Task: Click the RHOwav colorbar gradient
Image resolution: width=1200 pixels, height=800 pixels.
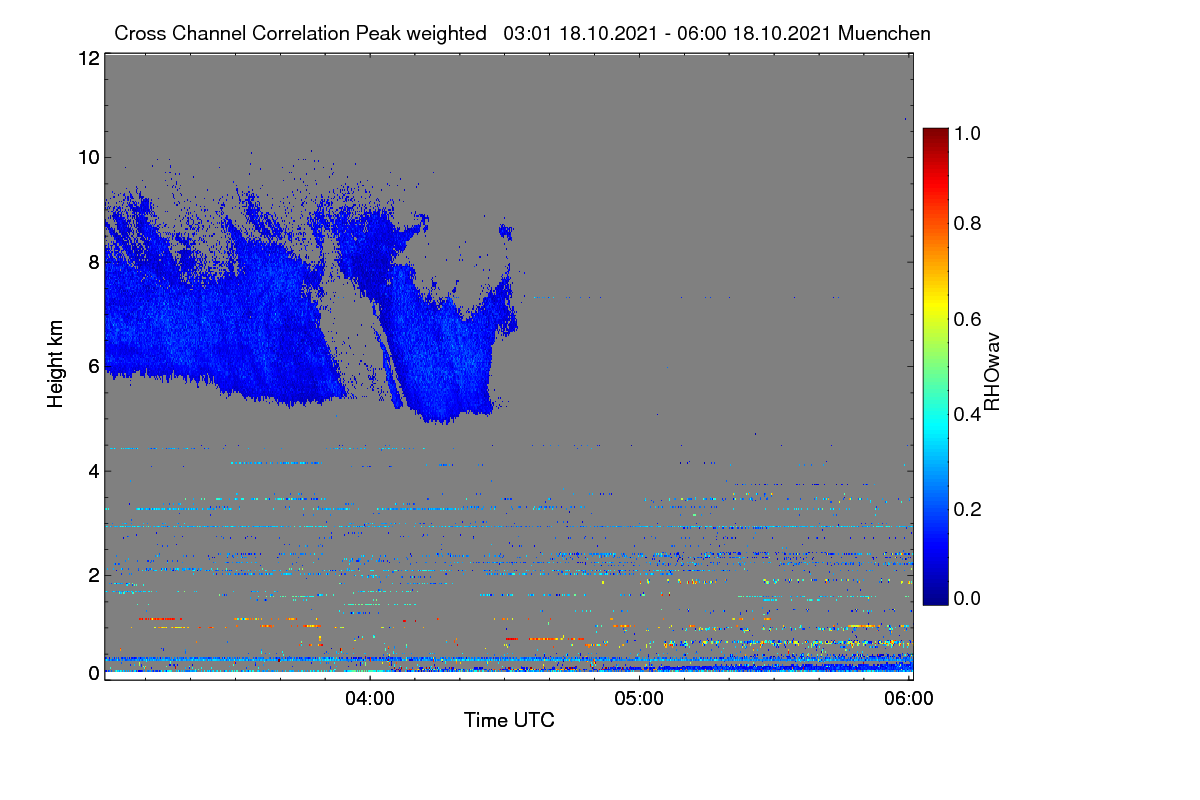Action: 935,366
